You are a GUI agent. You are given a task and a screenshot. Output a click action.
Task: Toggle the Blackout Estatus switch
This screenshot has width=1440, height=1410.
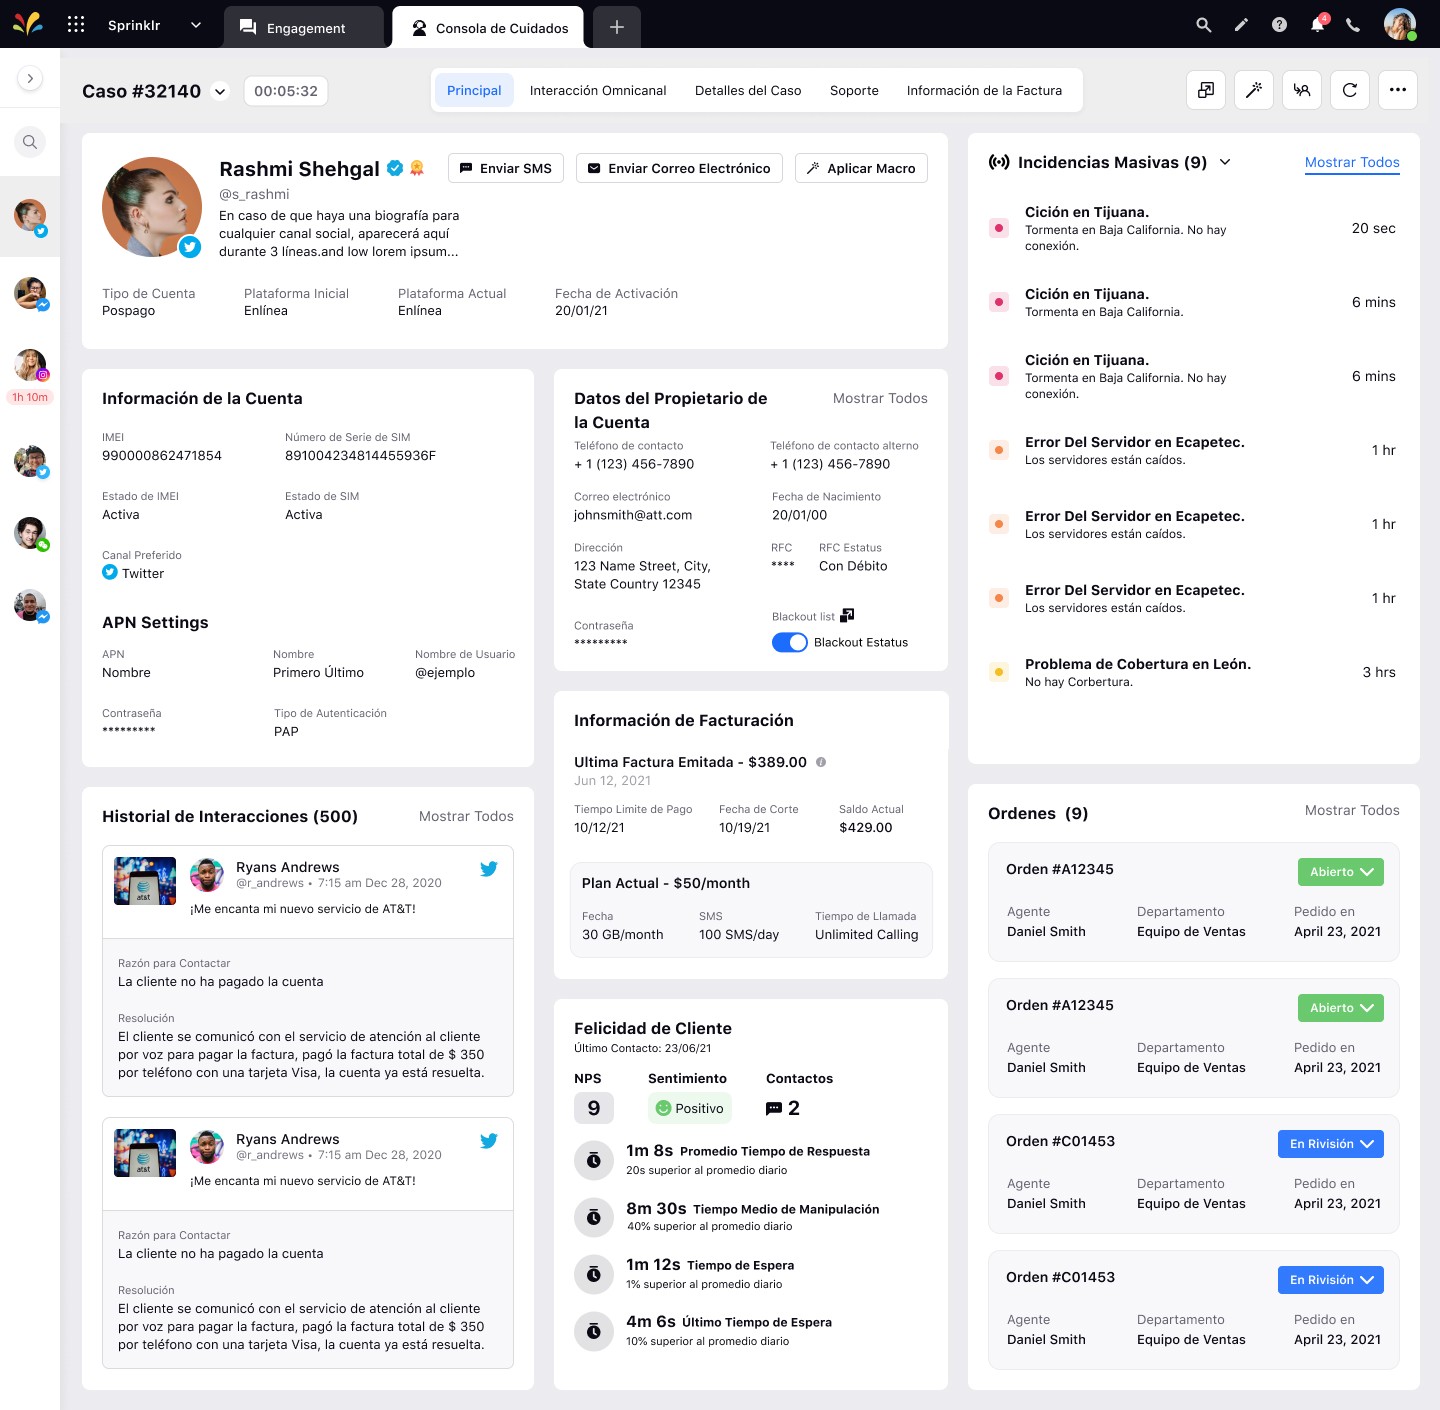(x=789, y=642)
